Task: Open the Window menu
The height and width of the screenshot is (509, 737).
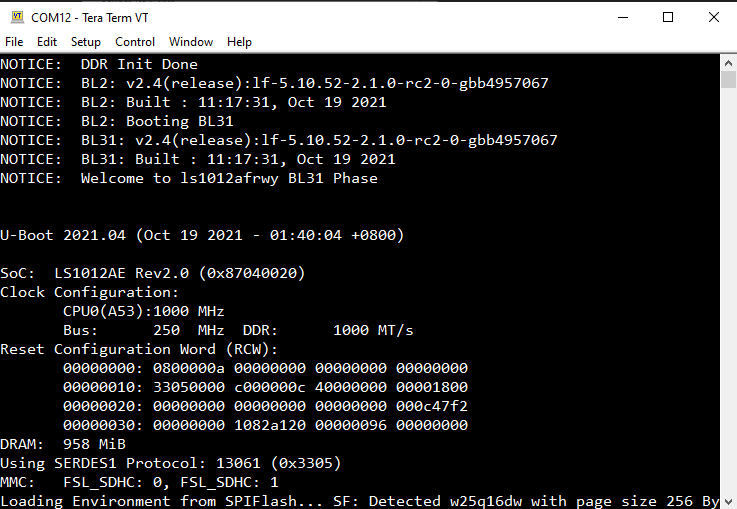Action: (x=191, y=42)
